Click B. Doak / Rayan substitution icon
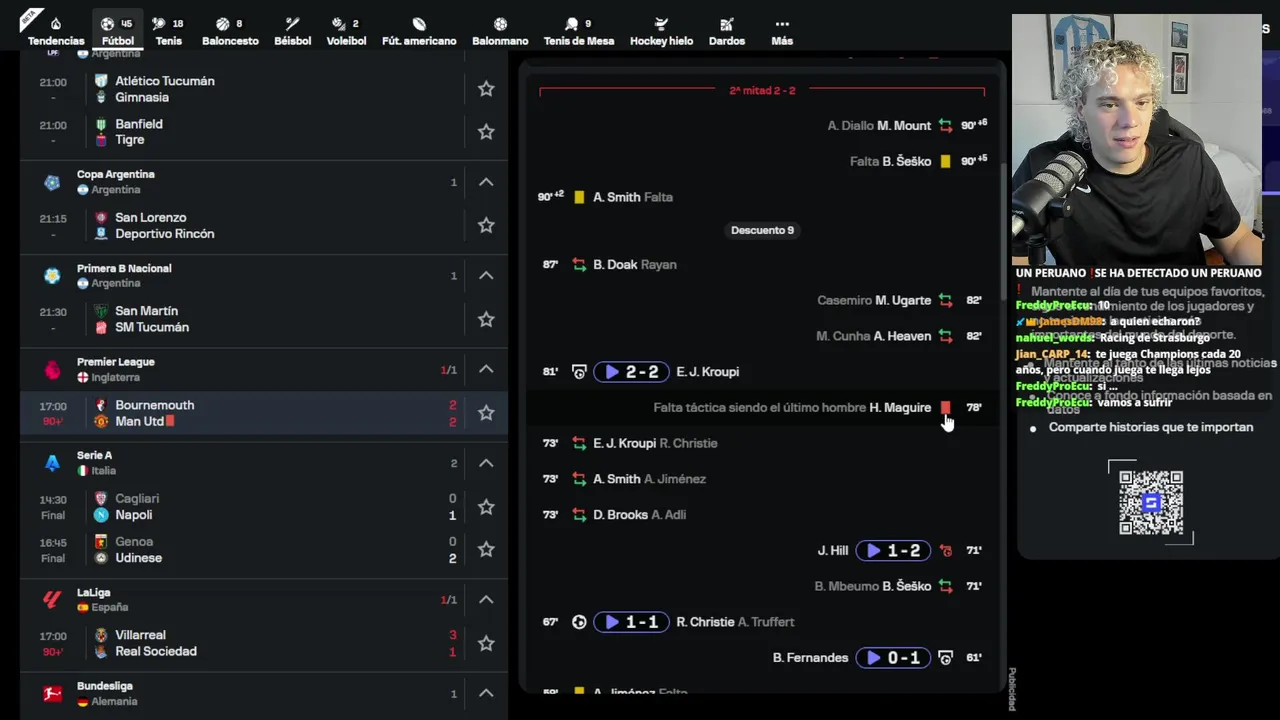Image resolution: width=1280 pixels, height=720 pixels. 579,265
